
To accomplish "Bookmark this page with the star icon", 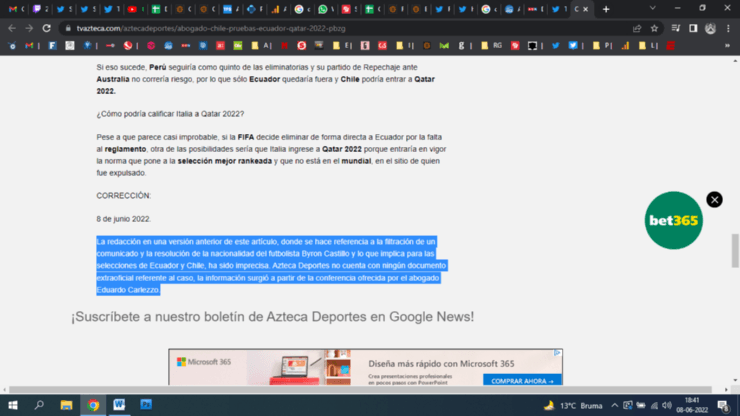I will tap(654, 28).
